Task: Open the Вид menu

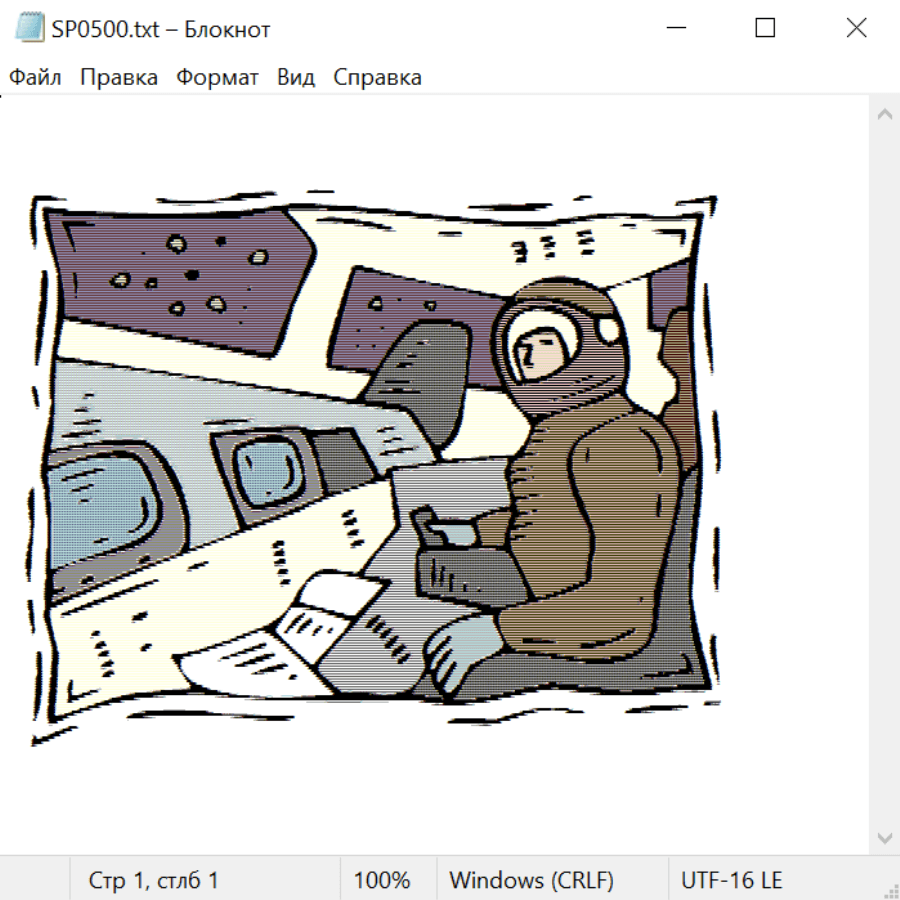Action: click(x=295, y=78)
